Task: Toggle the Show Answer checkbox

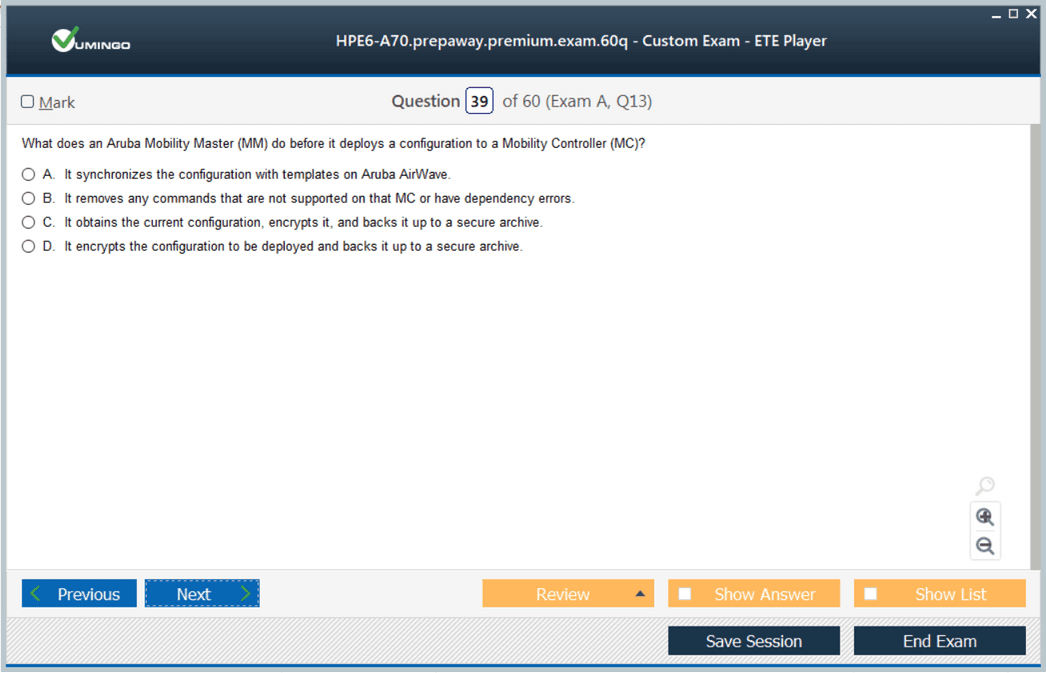Action: [x=685, y=594]
